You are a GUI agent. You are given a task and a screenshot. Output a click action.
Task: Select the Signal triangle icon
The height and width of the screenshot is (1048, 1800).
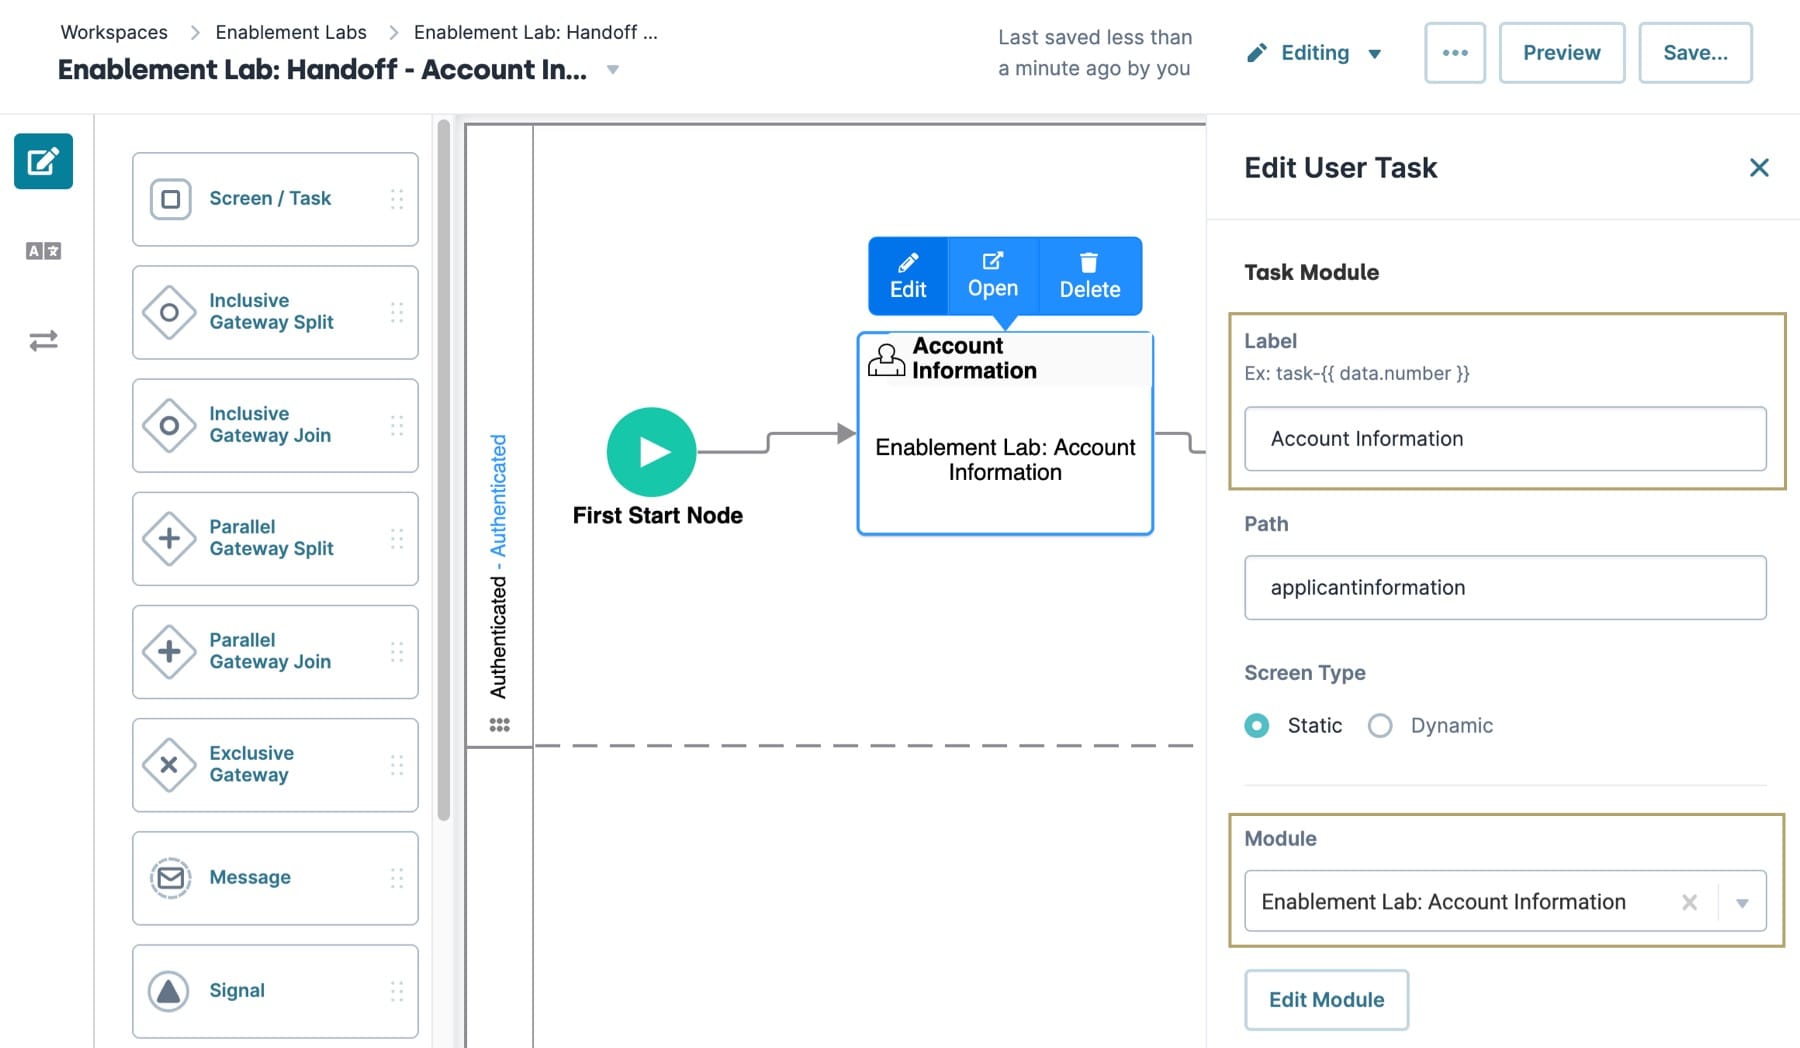(169, 991)
